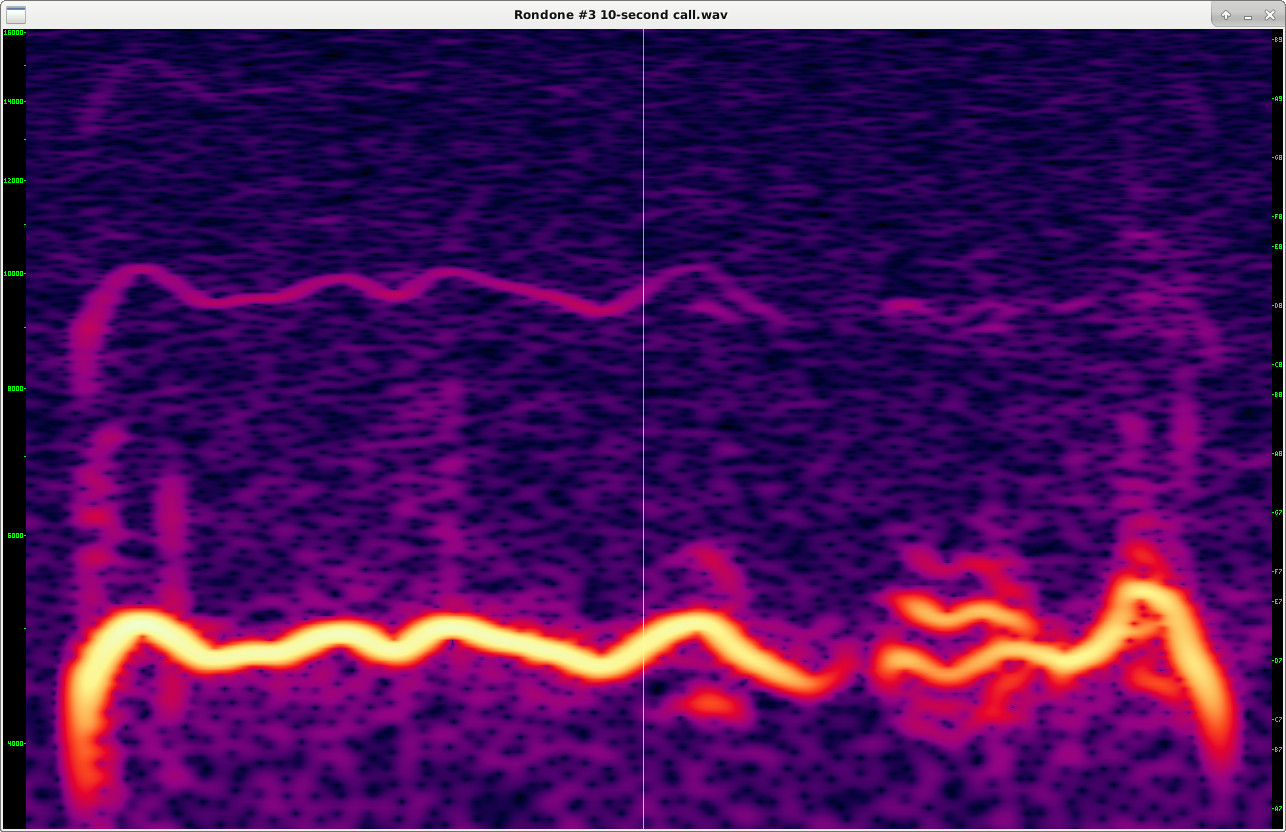Click the E7 note label on right axis
The width and height of the screenshot is (1286, 832).
pyautogui.click(x=1276, y=601)
